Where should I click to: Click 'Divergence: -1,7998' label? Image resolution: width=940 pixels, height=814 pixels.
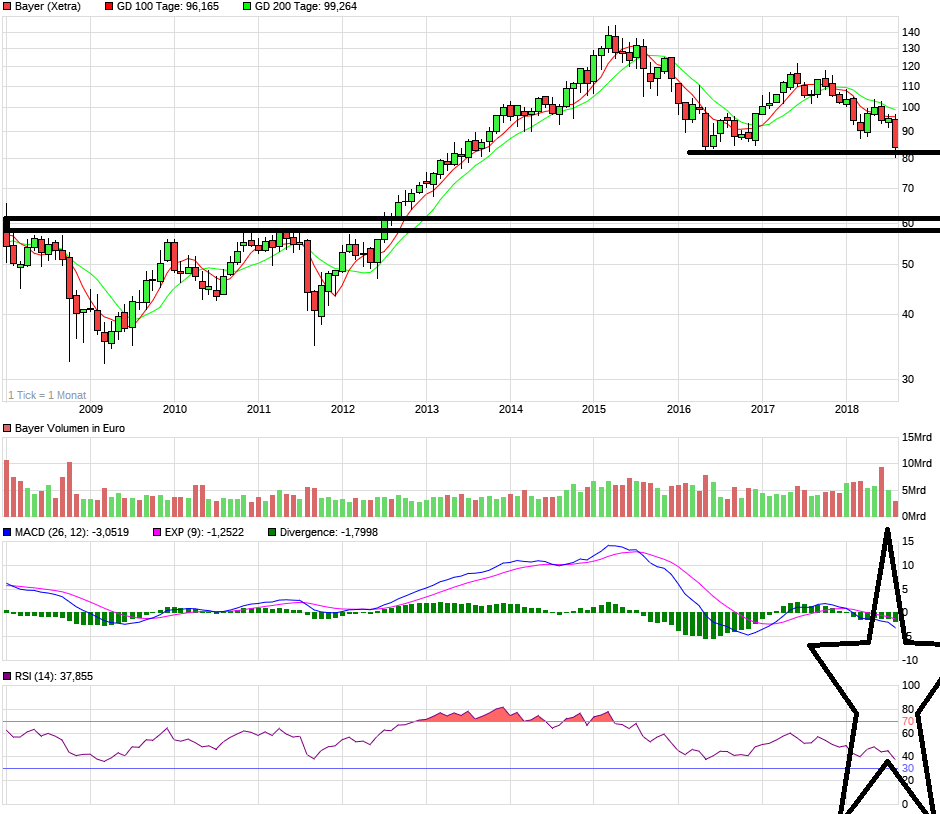point(329,532)
